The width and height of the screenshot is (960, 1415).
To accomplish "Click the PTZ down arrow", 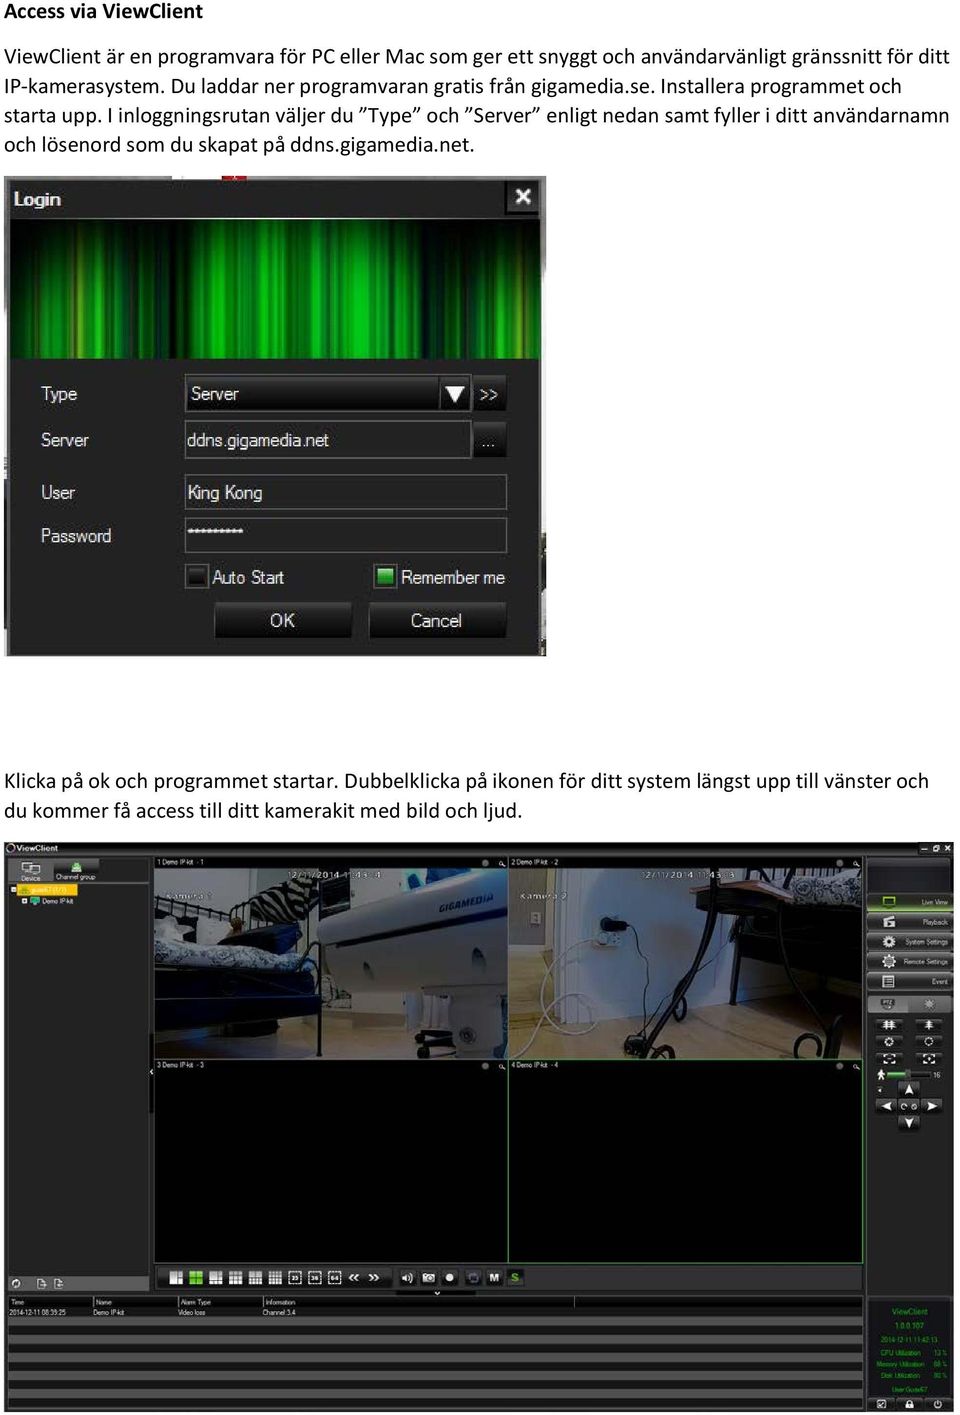I will (909, 1122).
